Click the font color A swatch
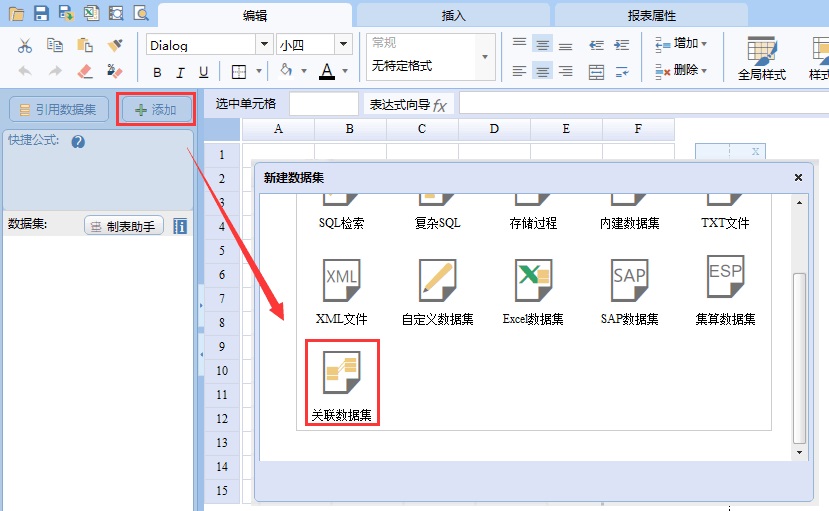Viewport: 829px width, 511px height. click(326, 71)
